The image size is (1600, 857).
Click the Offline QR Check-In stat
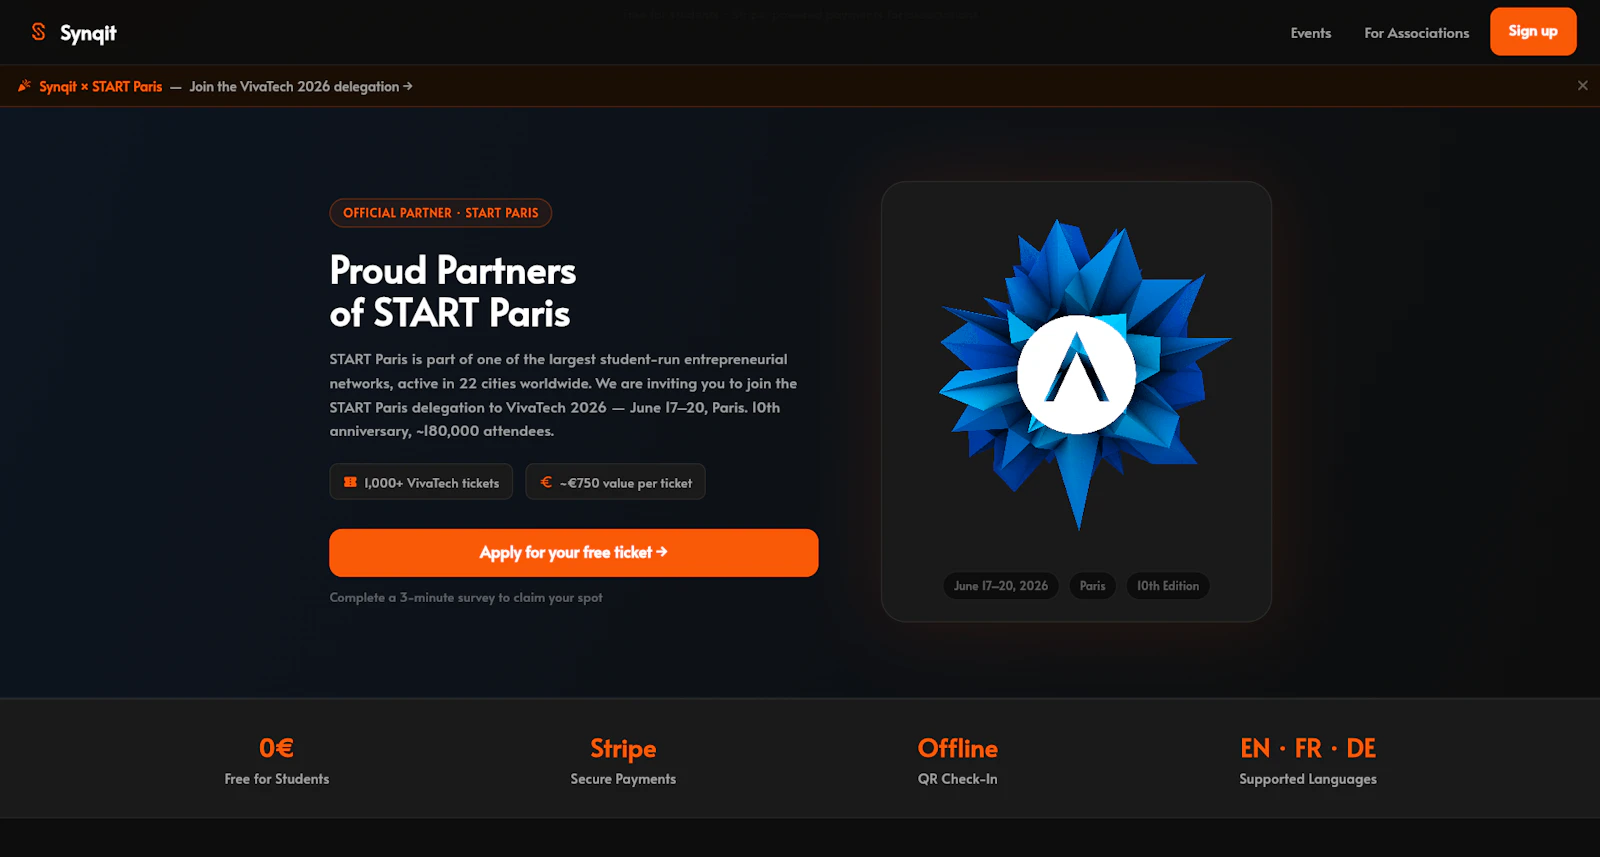(x=958, y=761)
